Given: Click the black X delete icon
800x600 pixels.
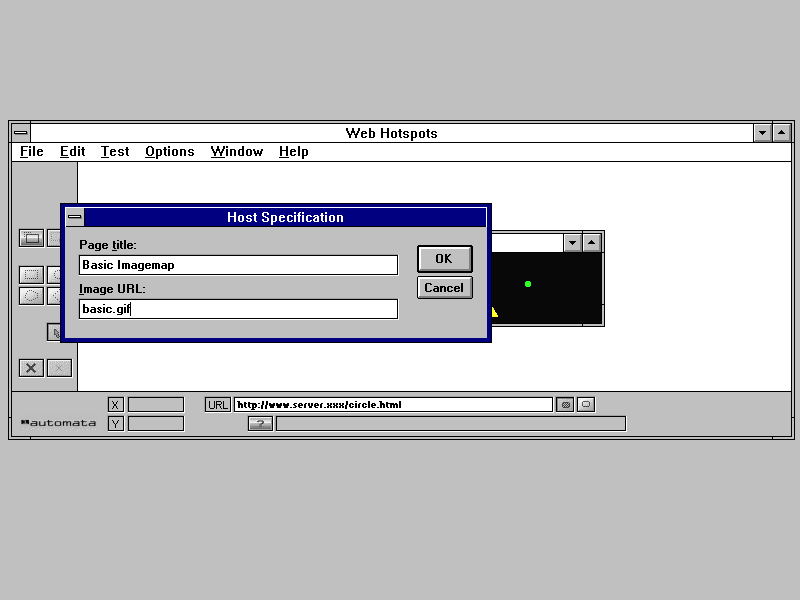Looking at the screenshot, I should pyautogui.click(x=31, y=368).
